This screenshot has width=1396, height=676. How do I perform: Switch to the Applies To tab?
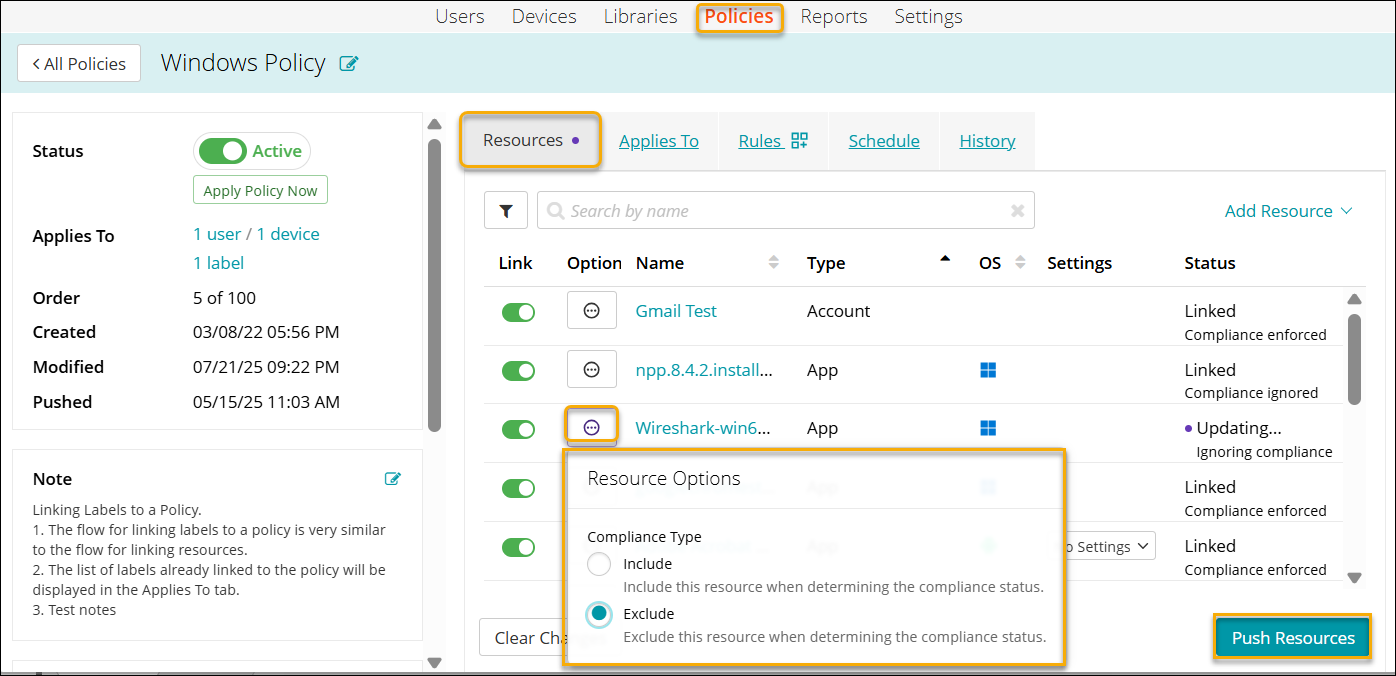click(658, 141)
